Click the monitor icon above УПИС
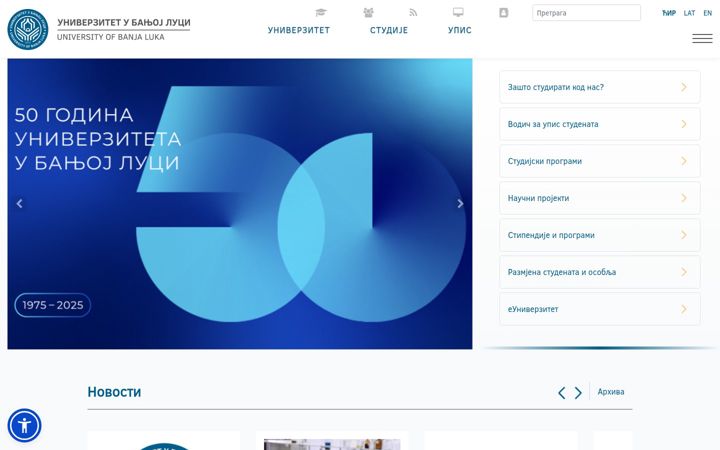 tap(458, 12)
